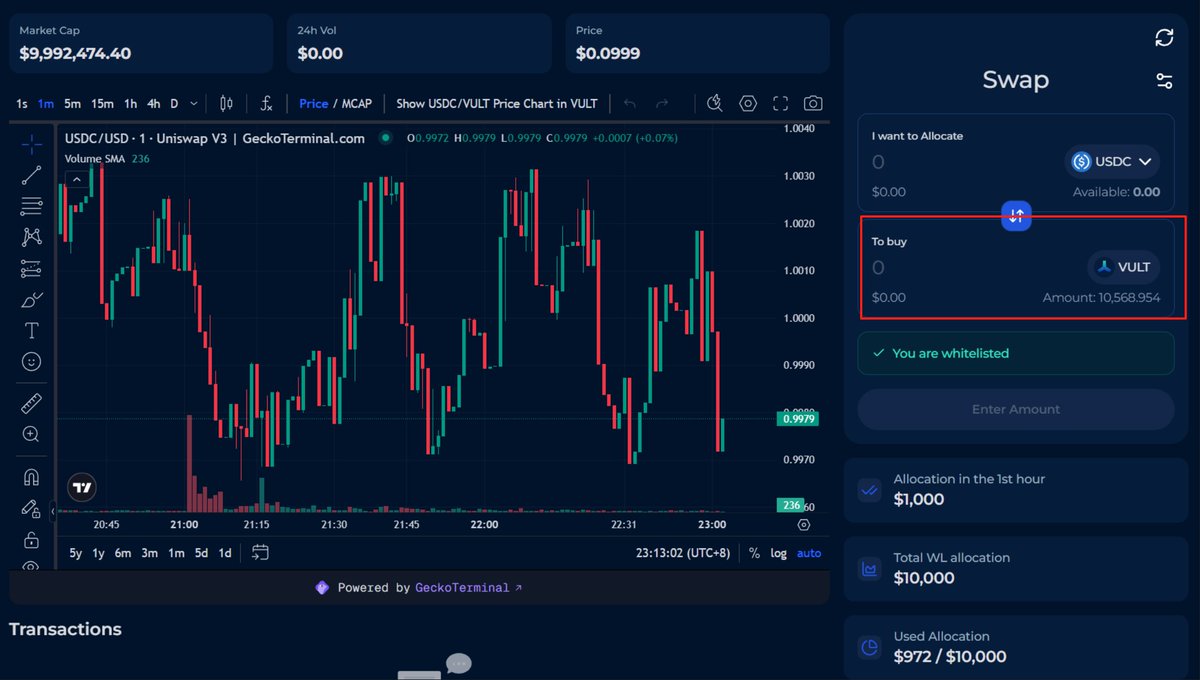This screenshot has width=1200, height=680.
Task: Click the TradingView logo on chart
Action: pyautogui.click(x=82, y=488)
